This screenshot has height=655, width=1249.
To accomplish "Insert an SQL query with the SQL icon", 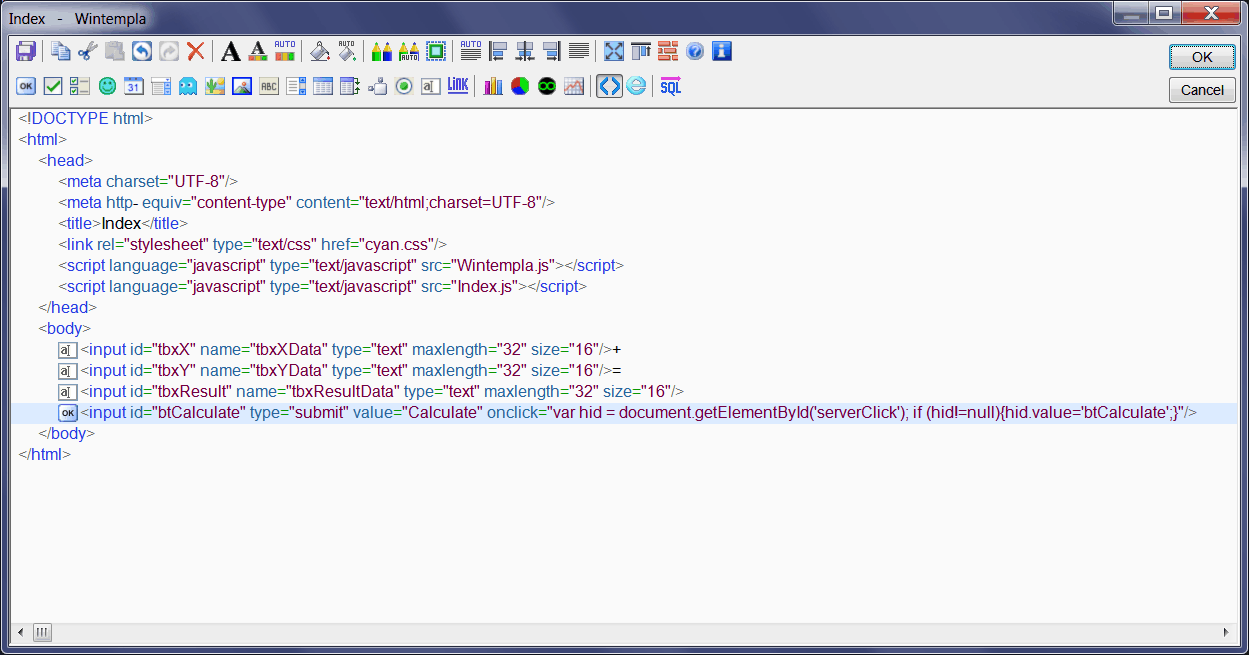I will 671,86.
